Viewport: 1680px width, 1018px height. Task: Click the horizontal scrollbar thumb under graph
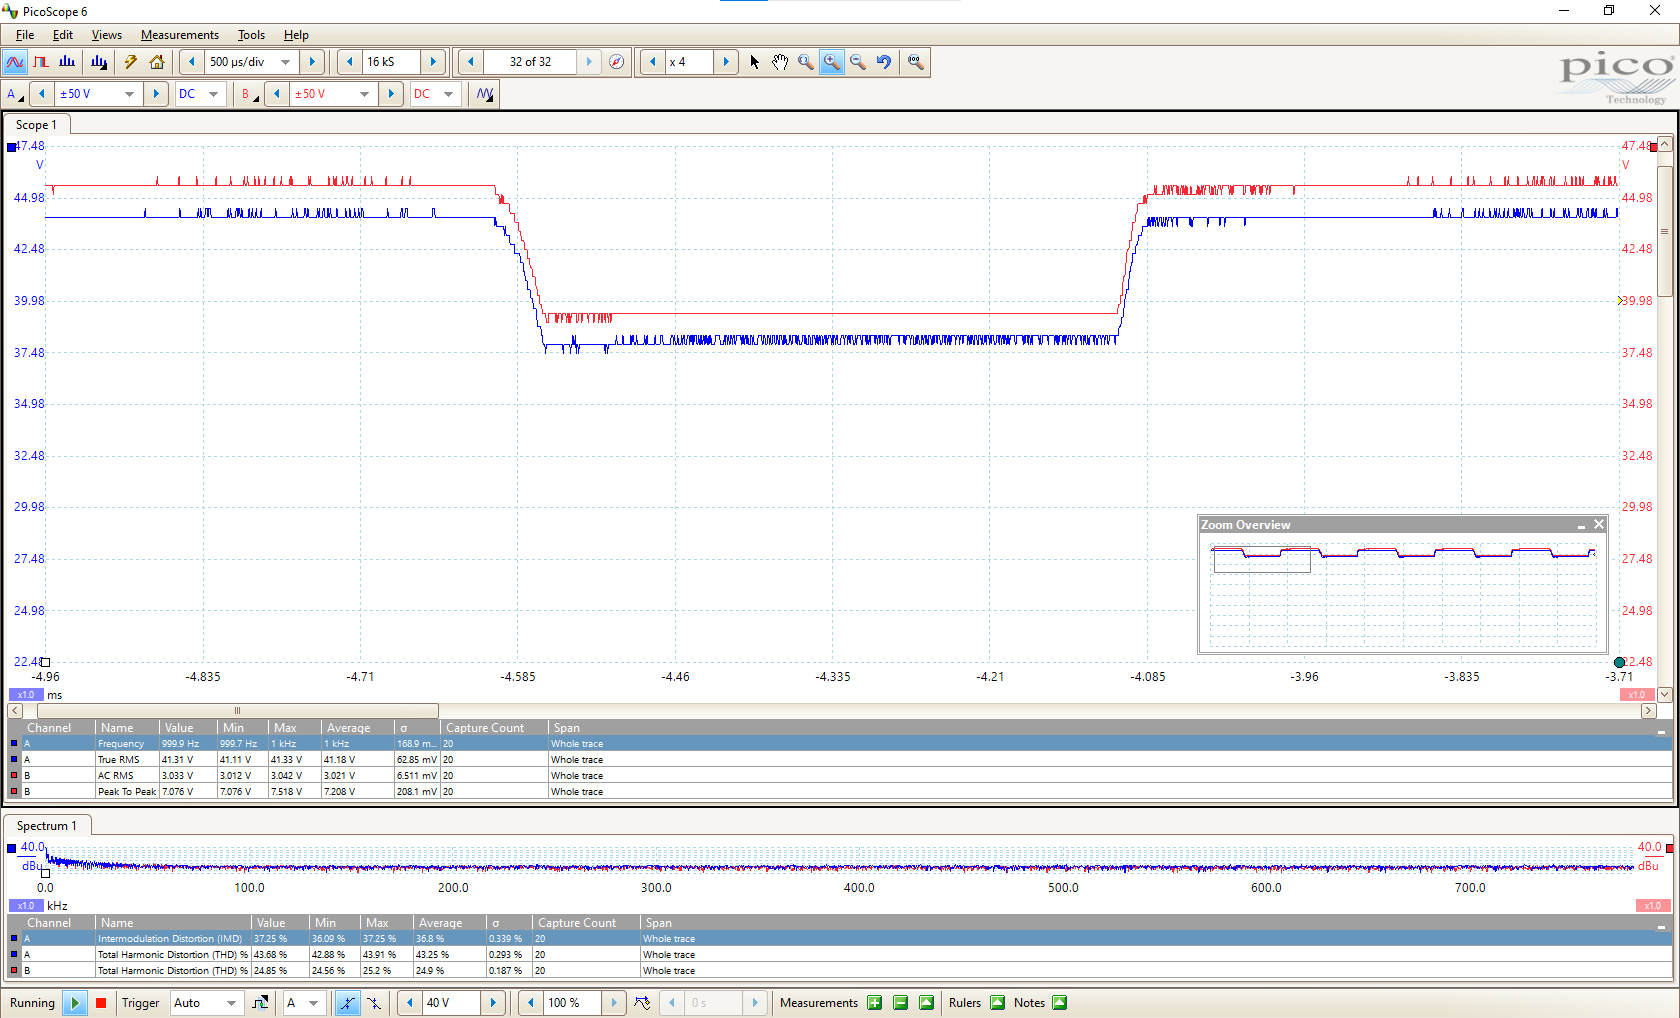tap(238, 711)
